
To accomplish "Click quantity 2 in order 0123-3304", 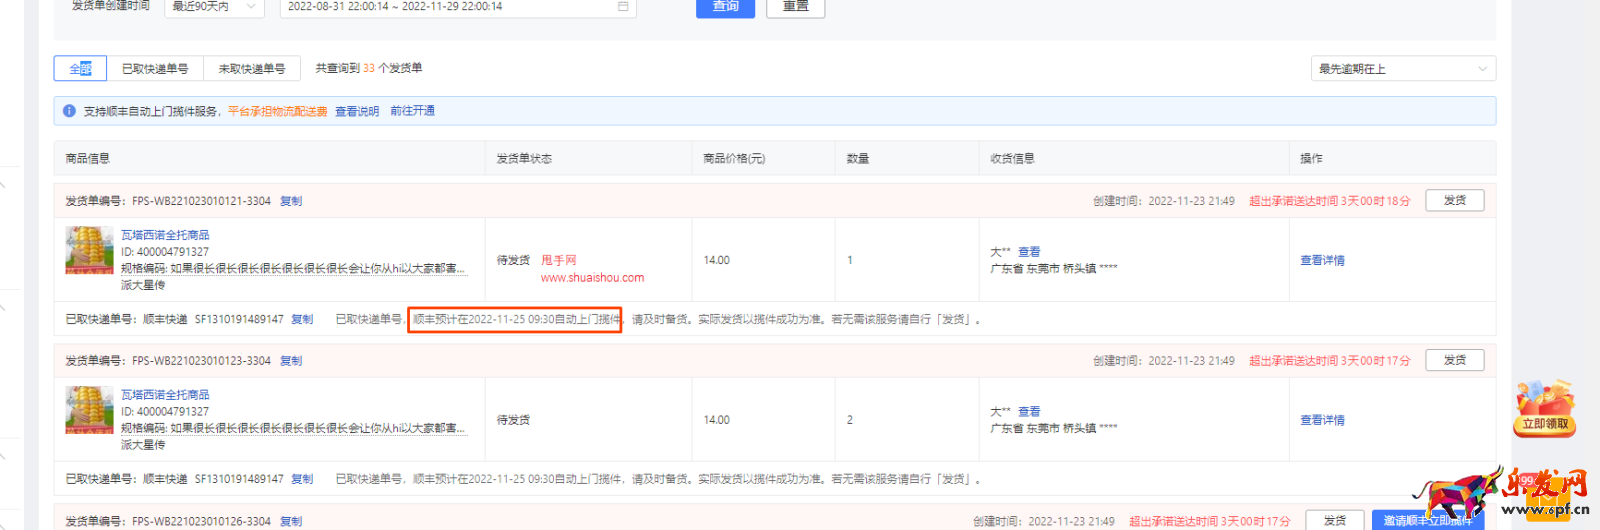I will (x=850, y=420).
